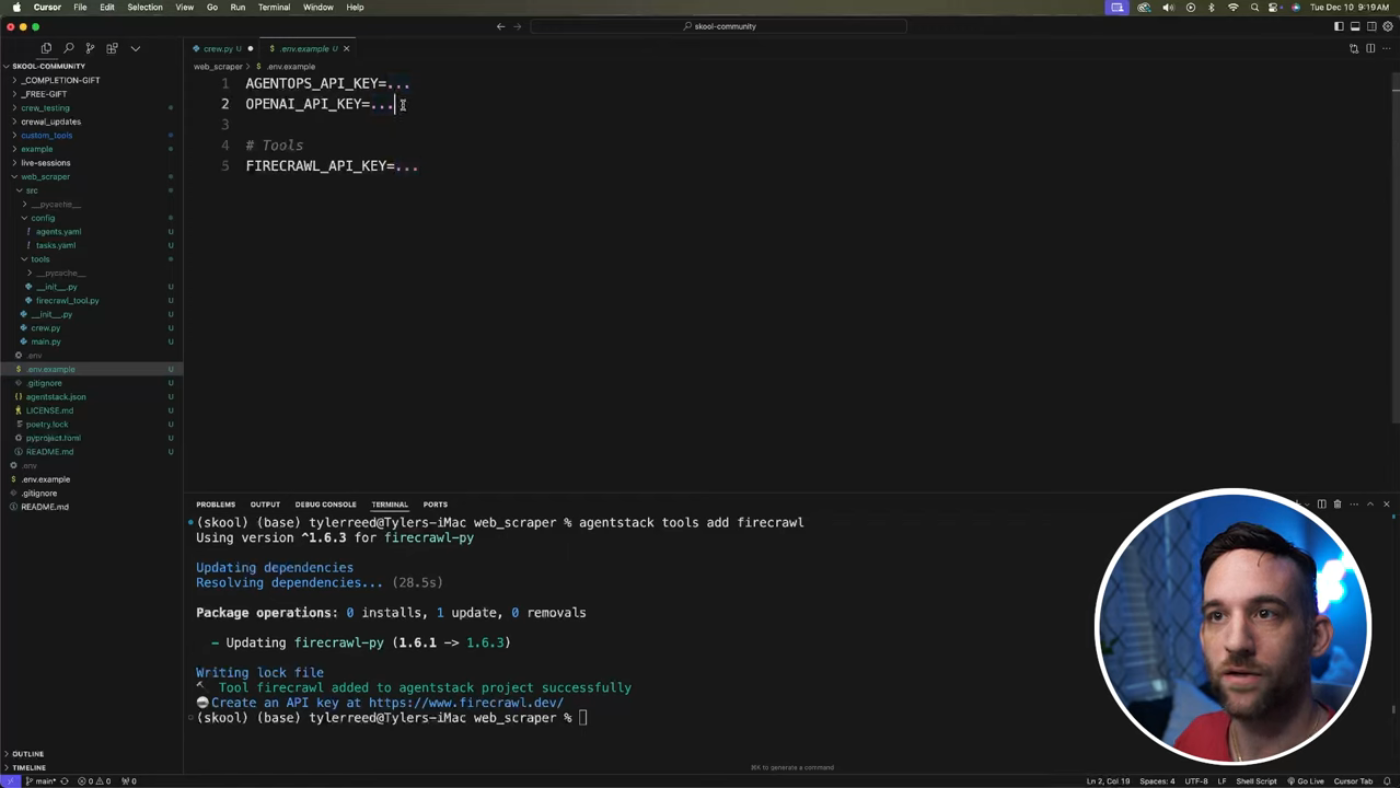The width and height of the screenshot is (1400, 788).
Task: Open the Extensions view icon
Action: pos(112,48)
